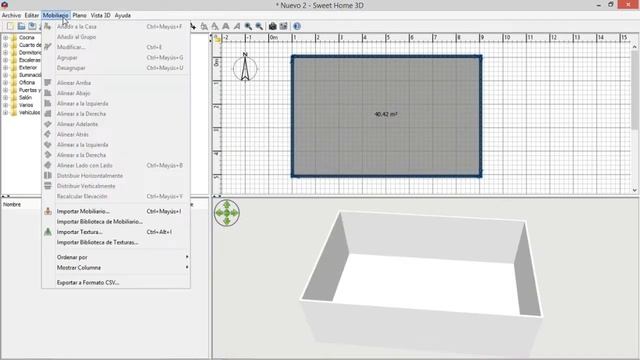Screen dimensions: 640x360
Task: Open the Ordenar por submenu
Action: coord(116,257)
